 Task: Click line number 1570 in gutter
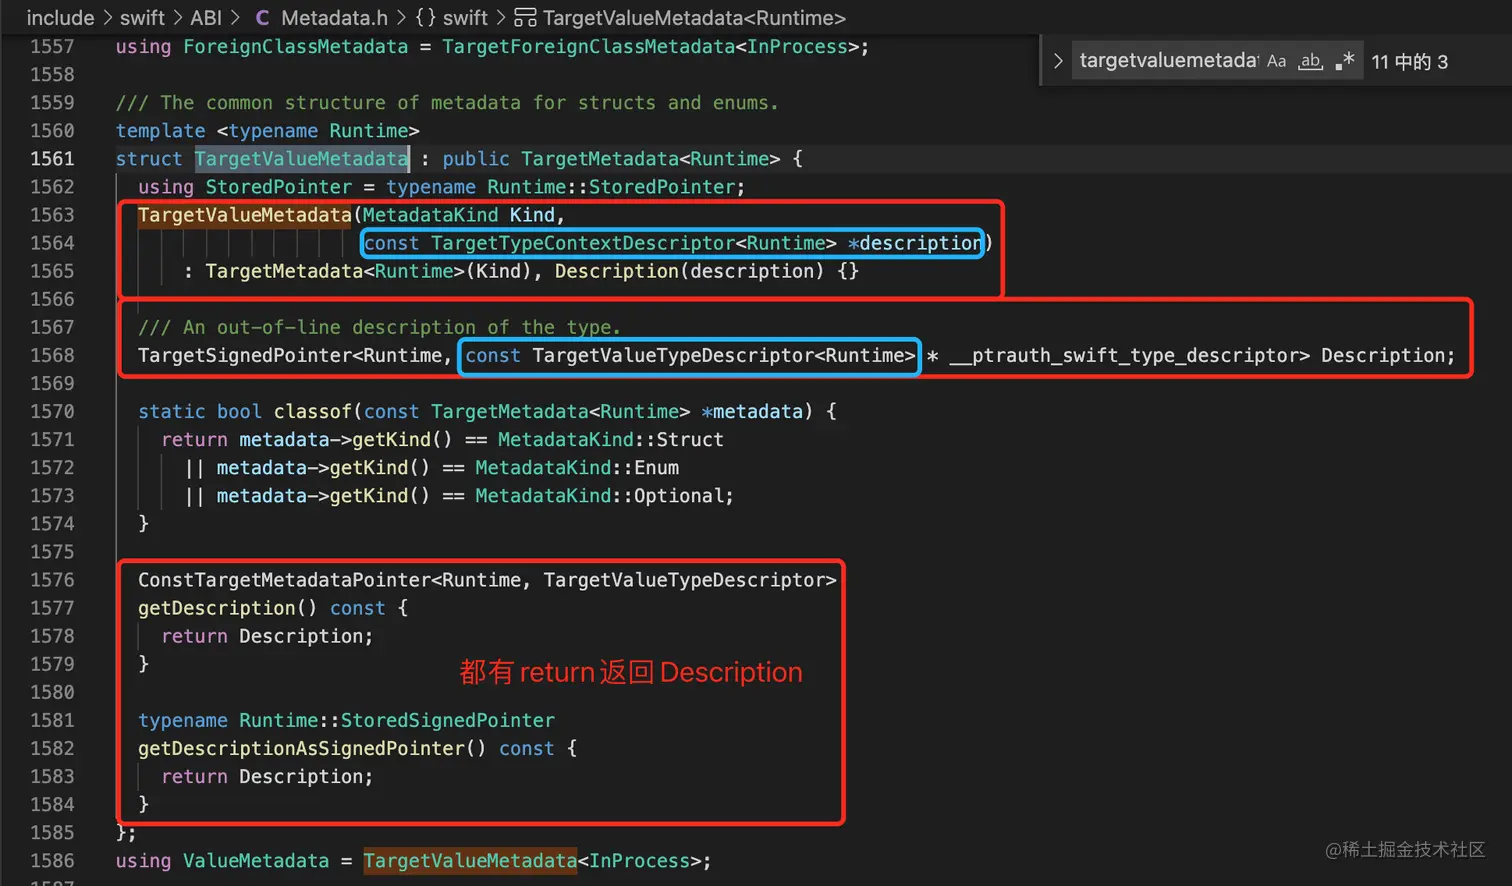click(52, 411)
